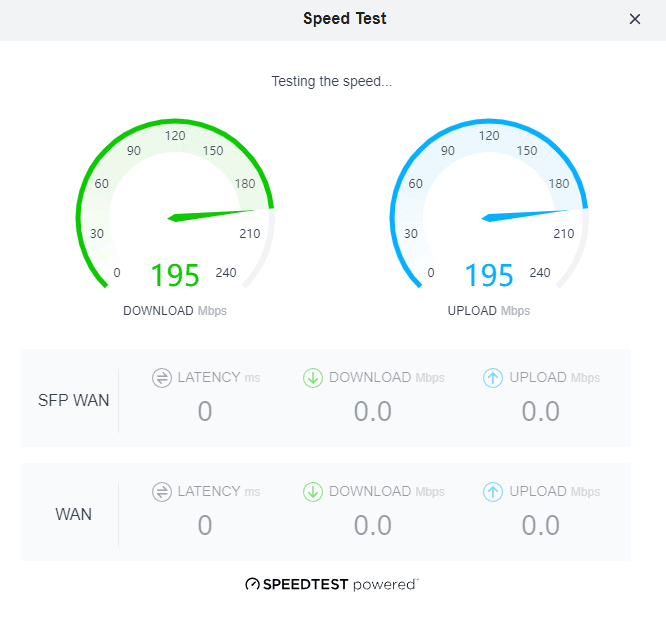Click the Speed Test title text

344,19
